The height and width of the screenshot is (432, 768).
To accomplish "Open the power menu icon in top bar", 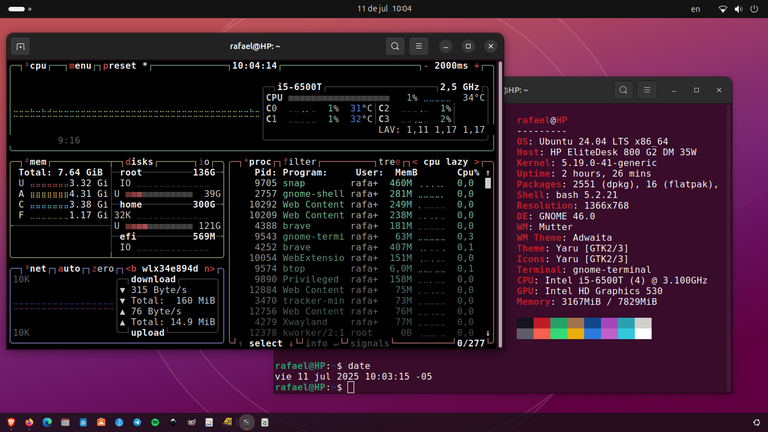I will (x=754, y=9).
